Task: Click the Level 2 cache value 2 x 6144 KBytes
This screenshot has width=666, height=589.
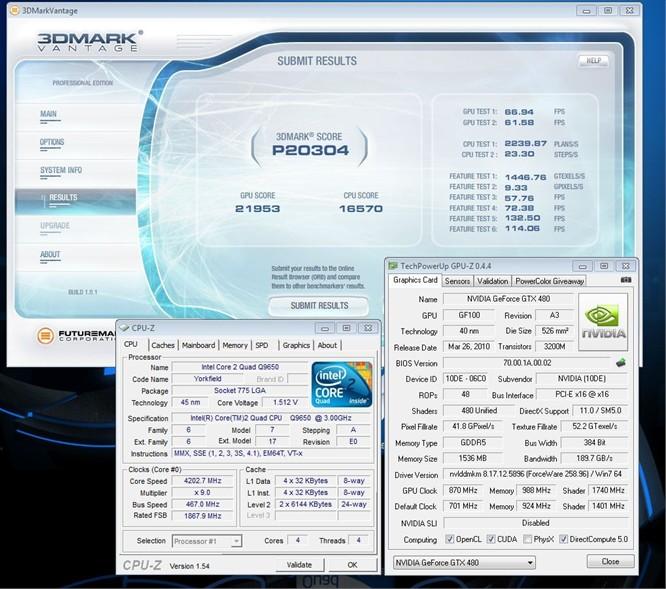Action: [x=305, y=504]
